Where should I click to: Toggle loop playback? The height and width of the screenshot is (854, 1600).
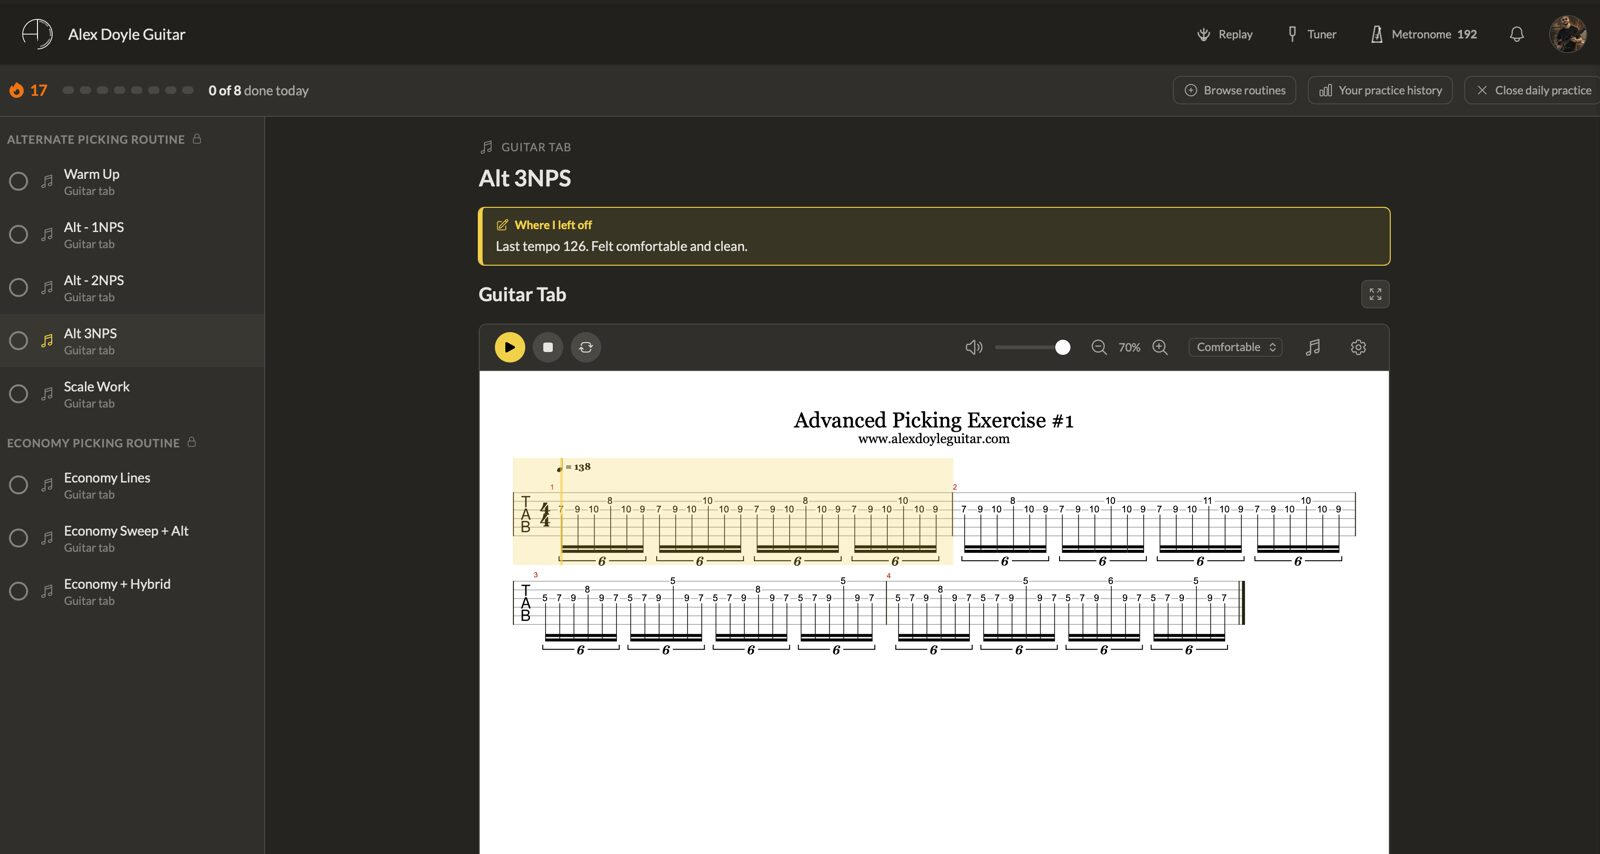pos(586,347)
